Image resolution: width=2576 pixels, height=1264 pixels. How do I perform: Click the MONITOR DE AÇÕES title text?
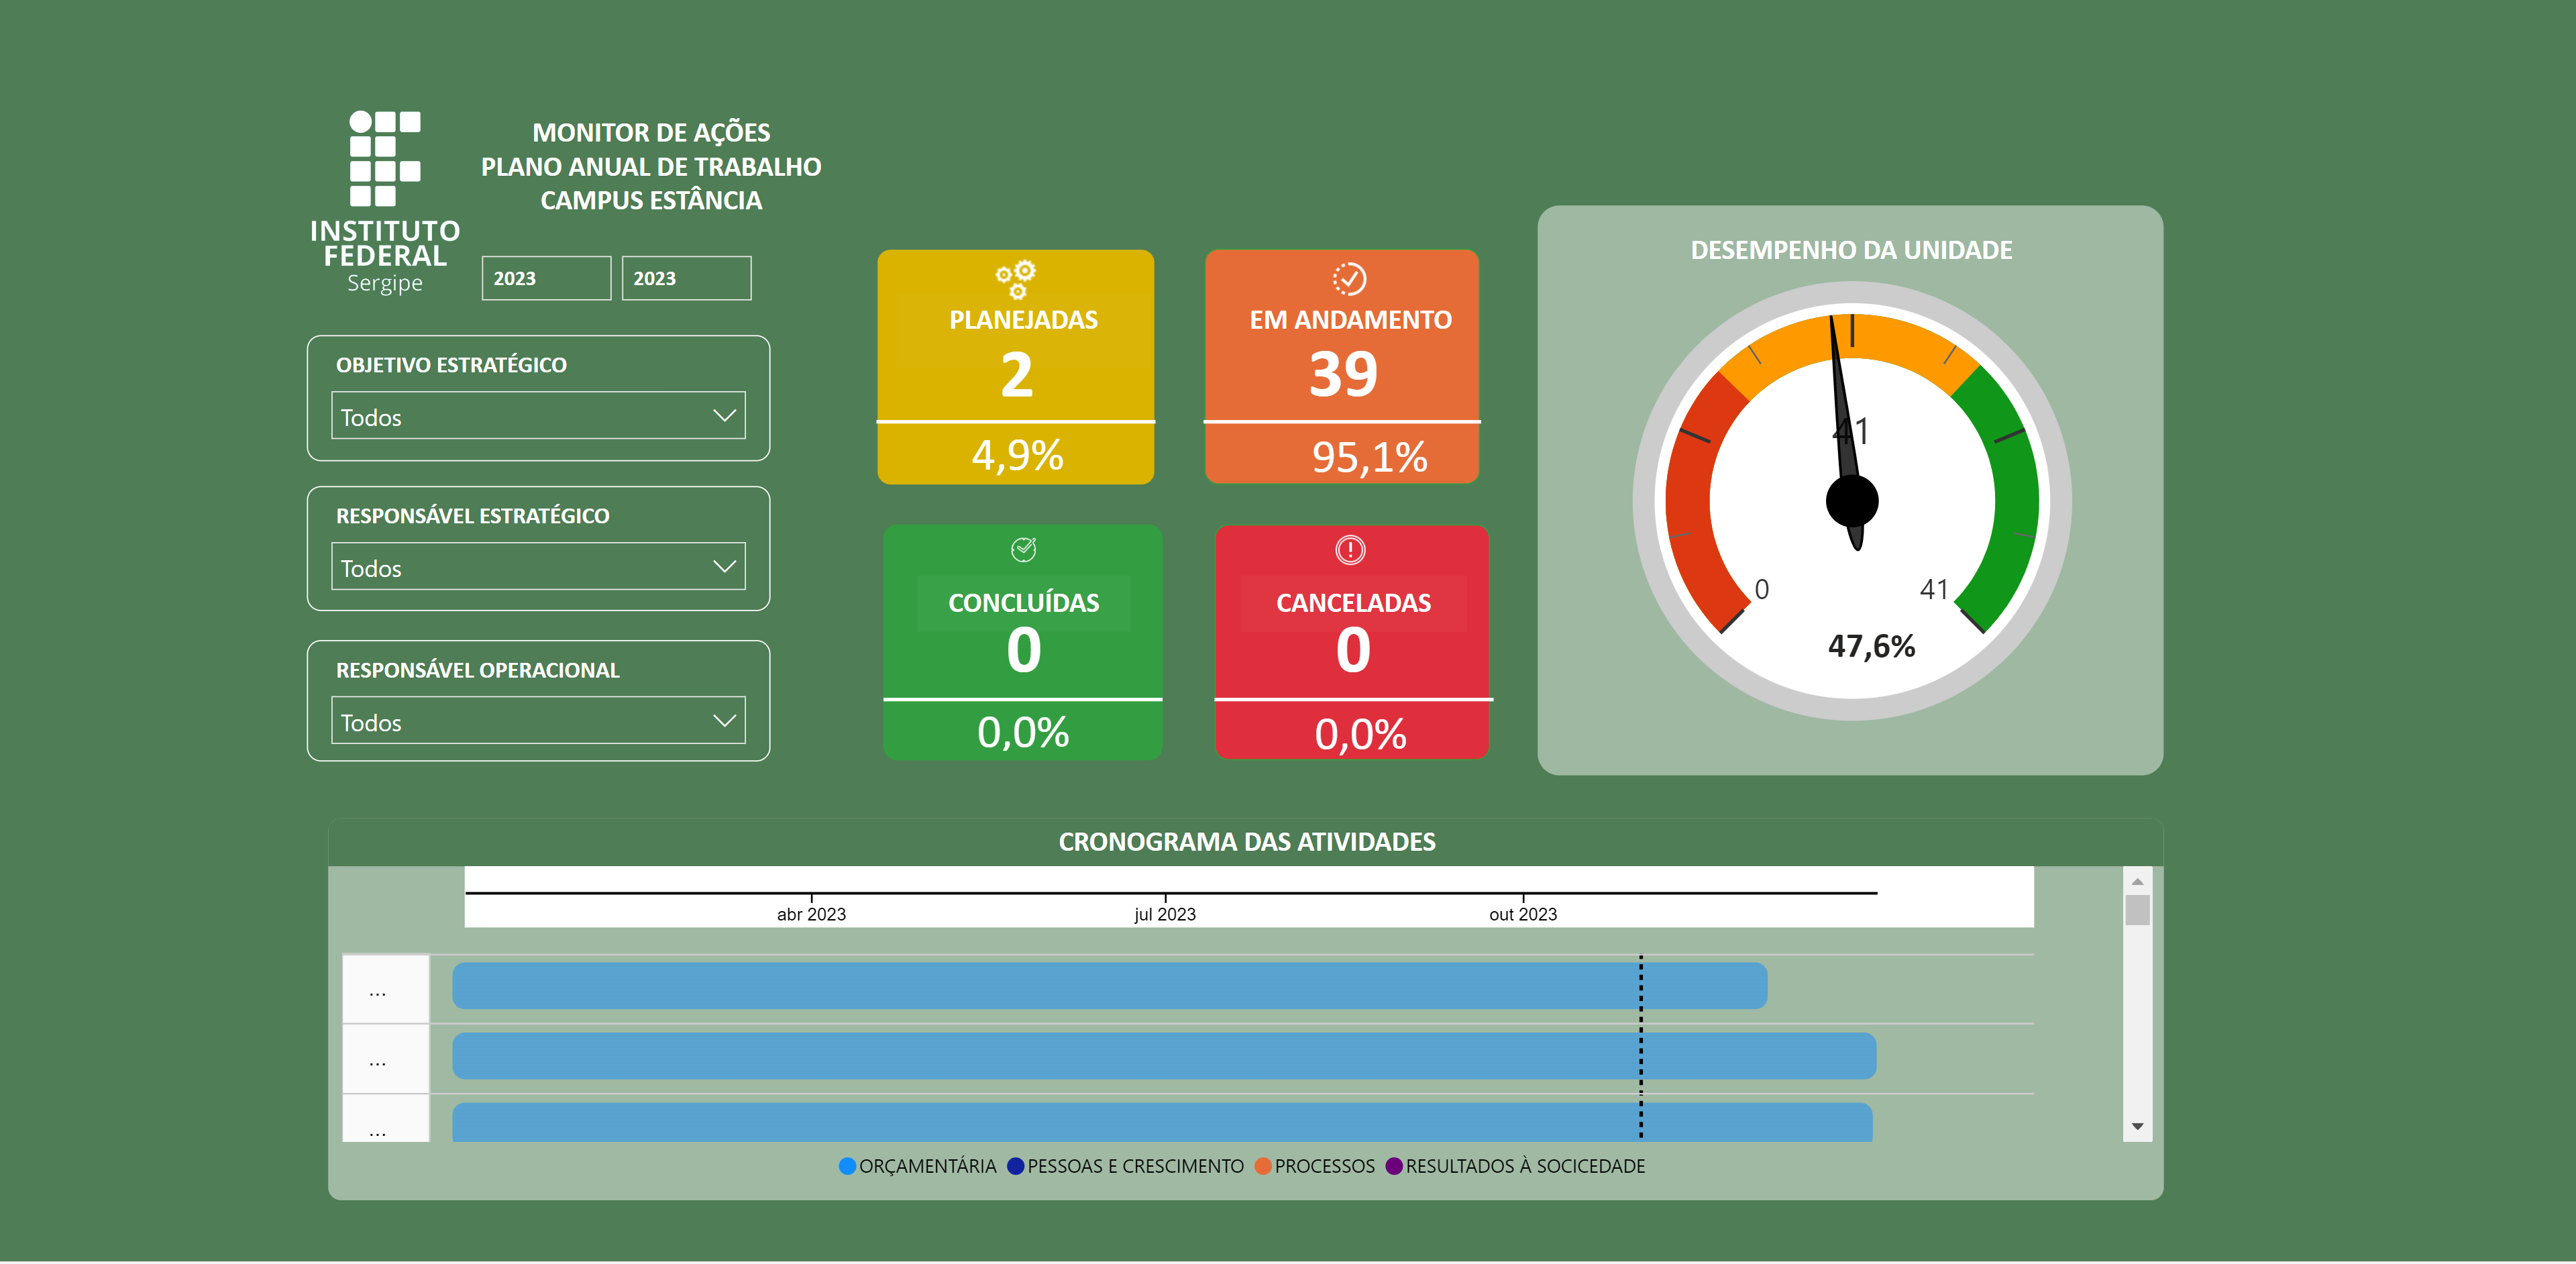click(x=651, y=133)
